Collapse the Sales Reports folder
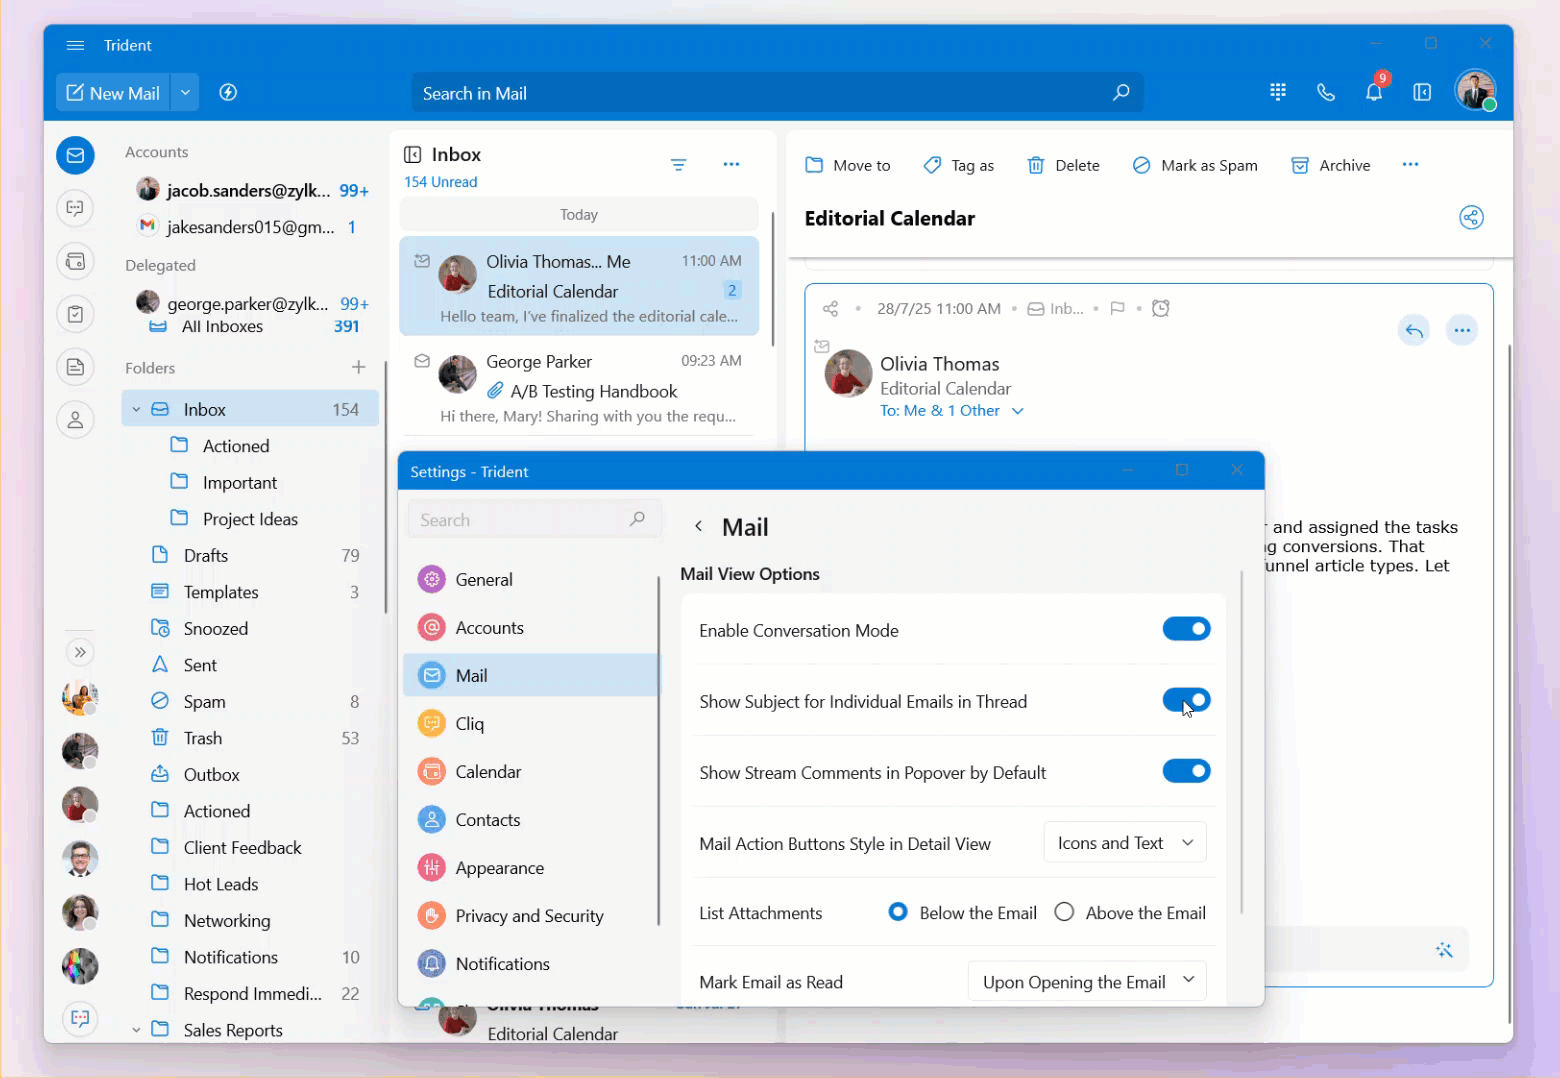This screenshot has height=1078, width=1560. click(x=137, y=1030)
